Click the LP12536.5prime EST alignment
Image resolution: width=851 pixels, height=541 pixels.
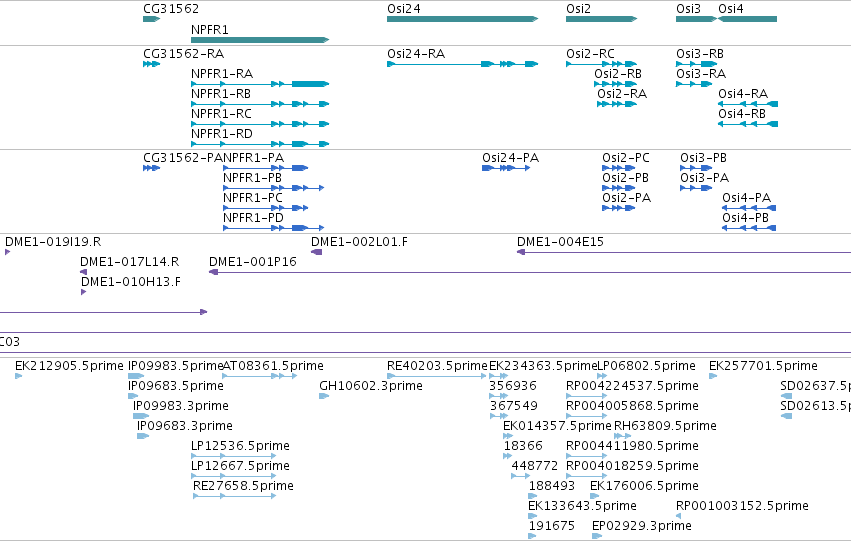tap(233, 456)
